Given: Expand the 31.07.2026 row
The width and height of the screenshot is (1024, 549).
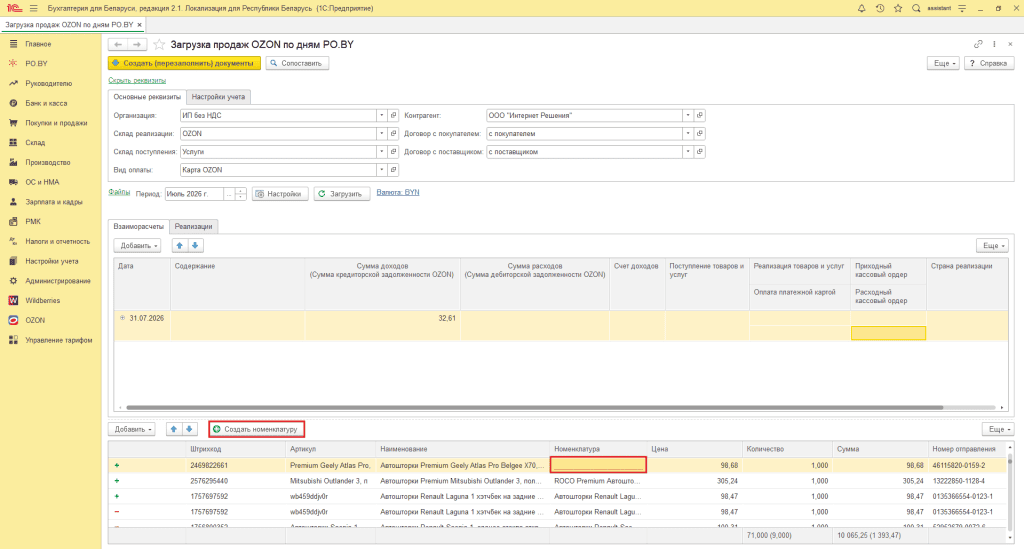Looking at the screenshot, I should (x=122, y=318).
